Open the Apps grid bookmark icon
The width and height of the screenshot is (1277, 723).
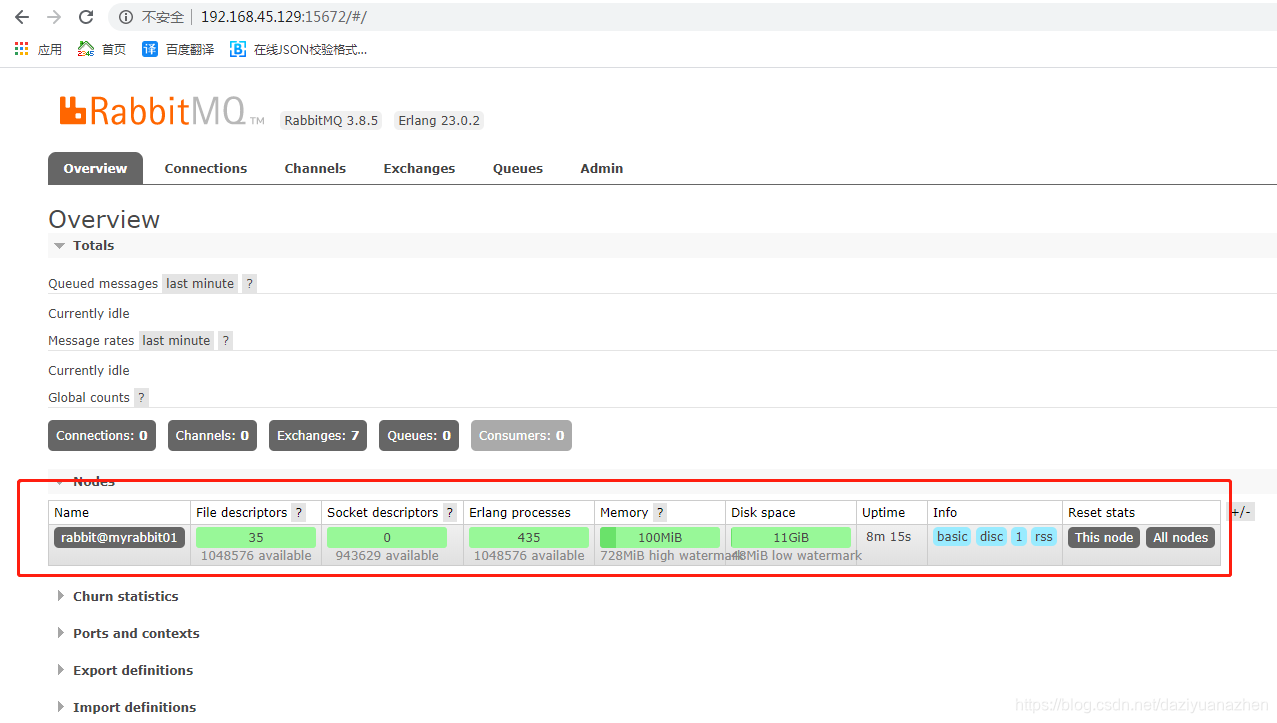click(x=22, y=49)
